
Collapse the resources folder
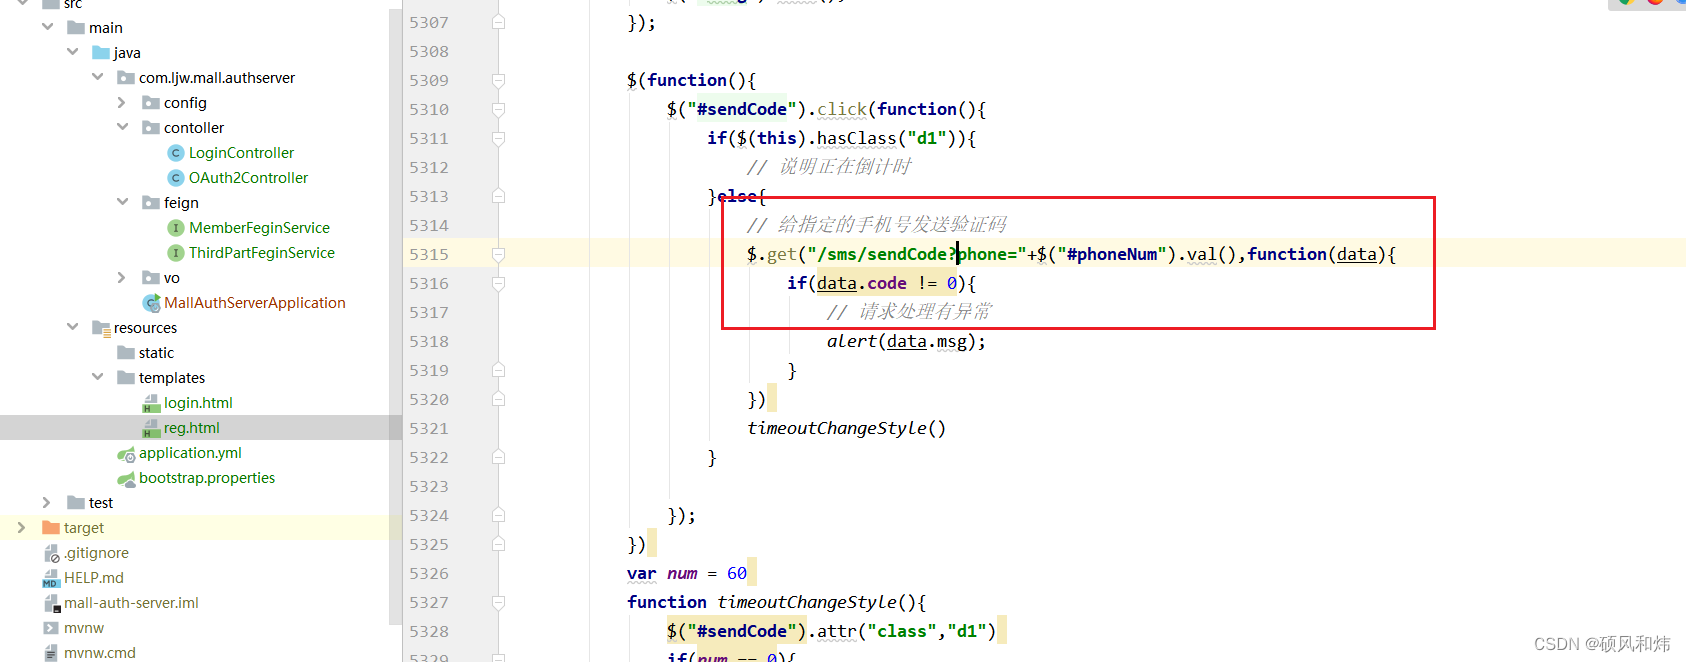click(x=72, y=327)
